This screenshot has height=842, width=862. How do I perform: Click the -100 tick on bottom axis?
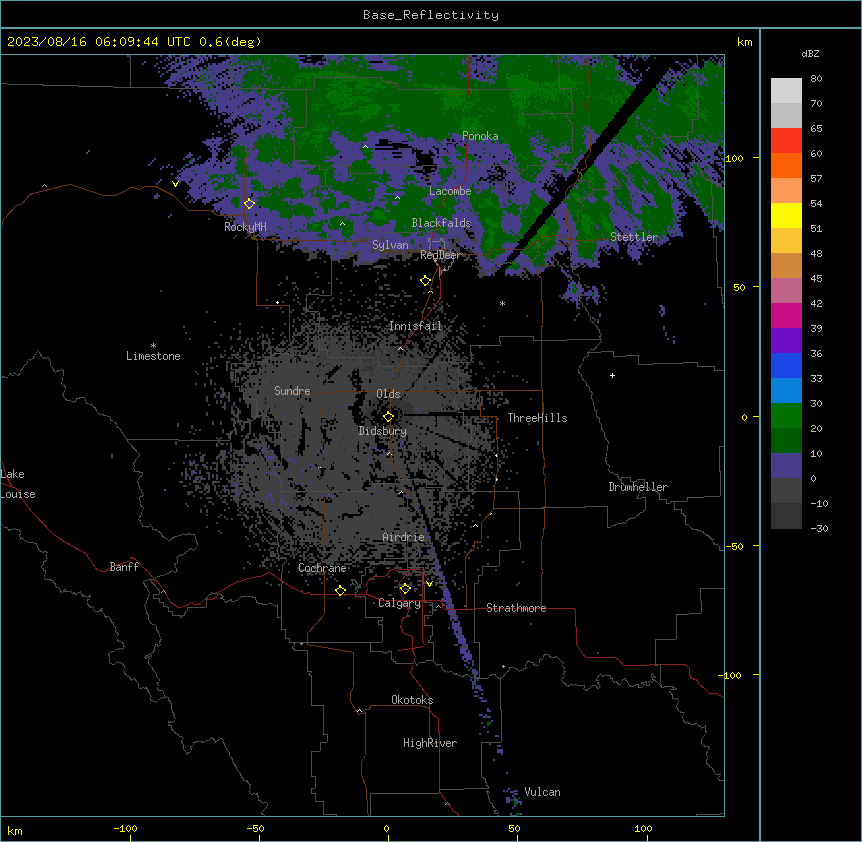125,828
